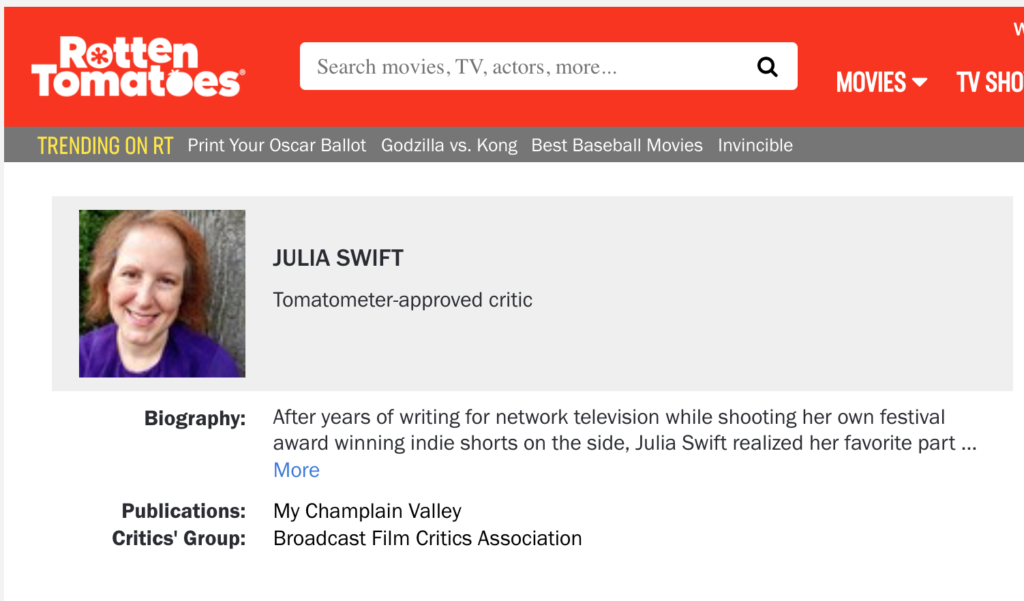Focus the search movies input field

[548, 67]
